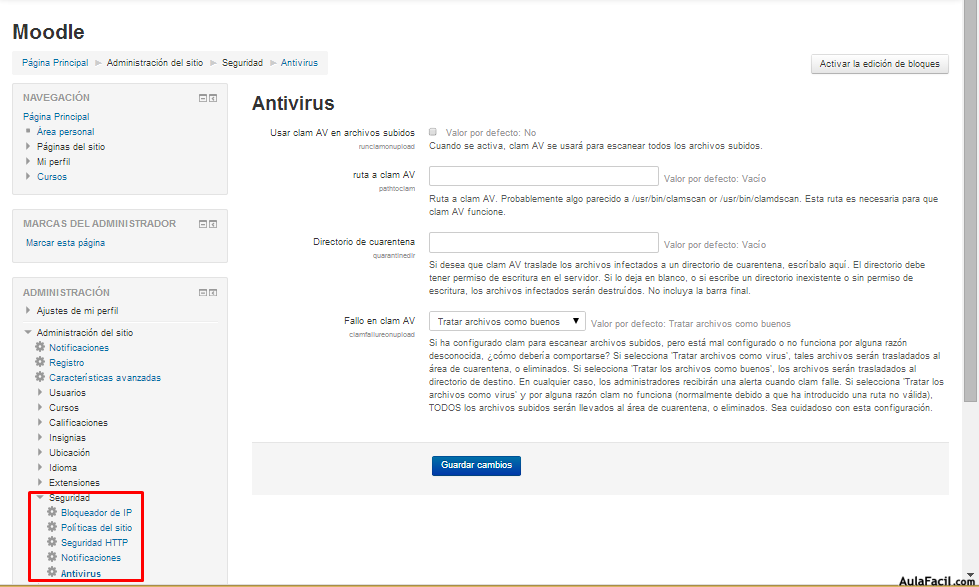
Task: Expand 'Páginas del sitio' navigation node
Action: click(x=27, y=146)
